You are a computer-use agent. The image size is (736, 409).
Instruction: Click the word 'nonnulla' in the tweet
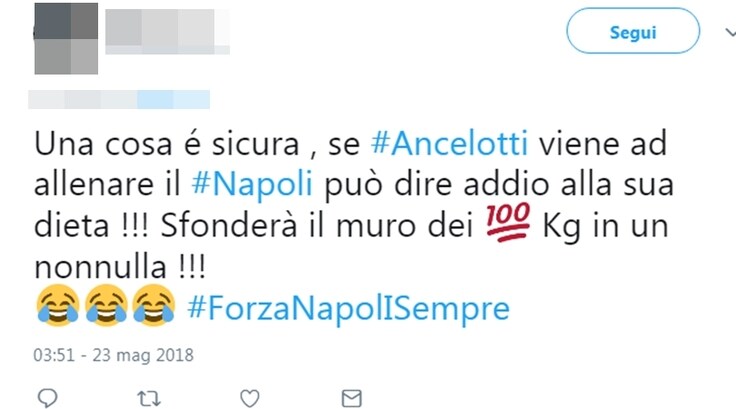[x=100, y=267]
